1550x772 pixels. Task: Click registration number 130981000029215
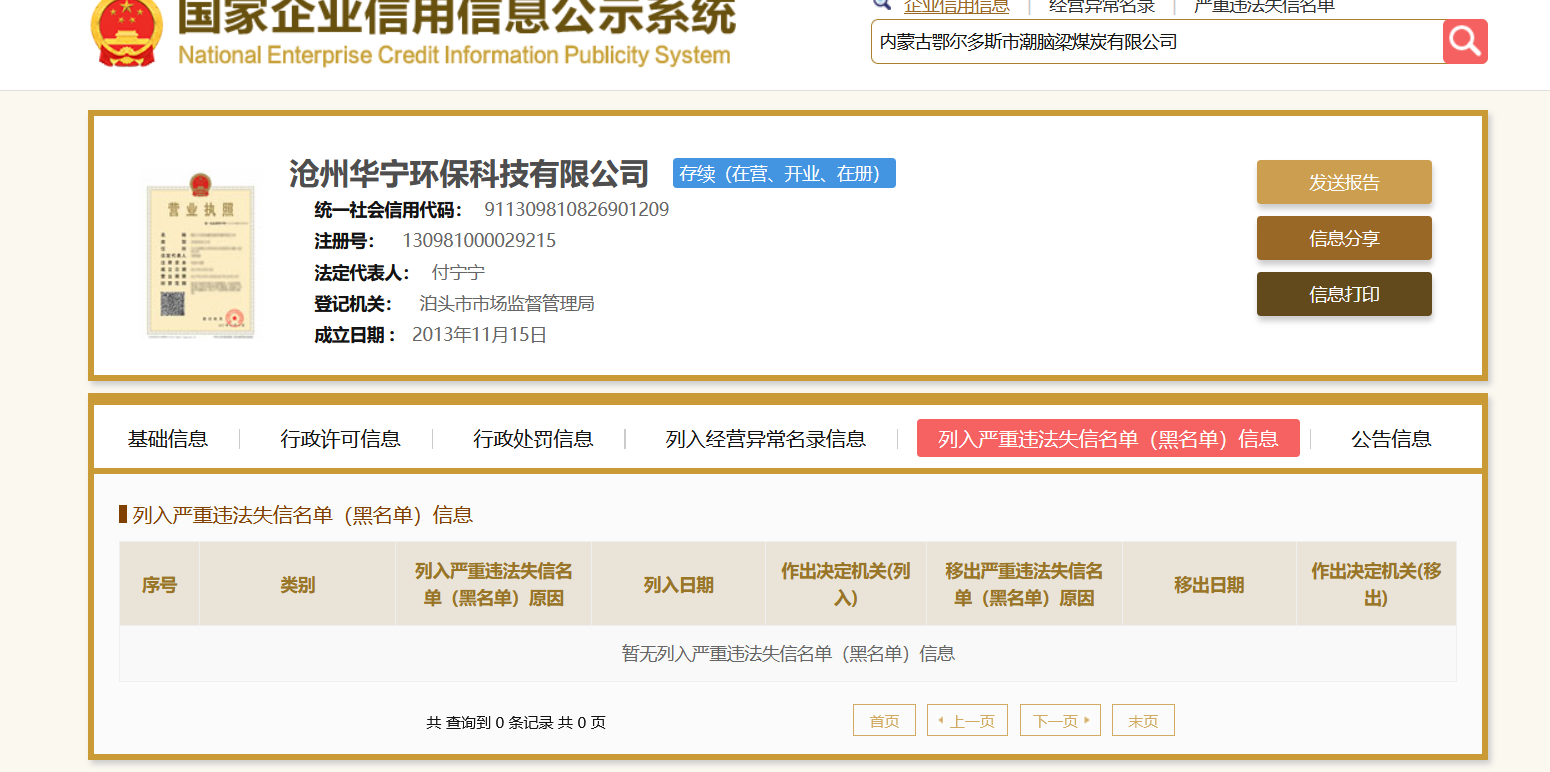click(479, 241)
